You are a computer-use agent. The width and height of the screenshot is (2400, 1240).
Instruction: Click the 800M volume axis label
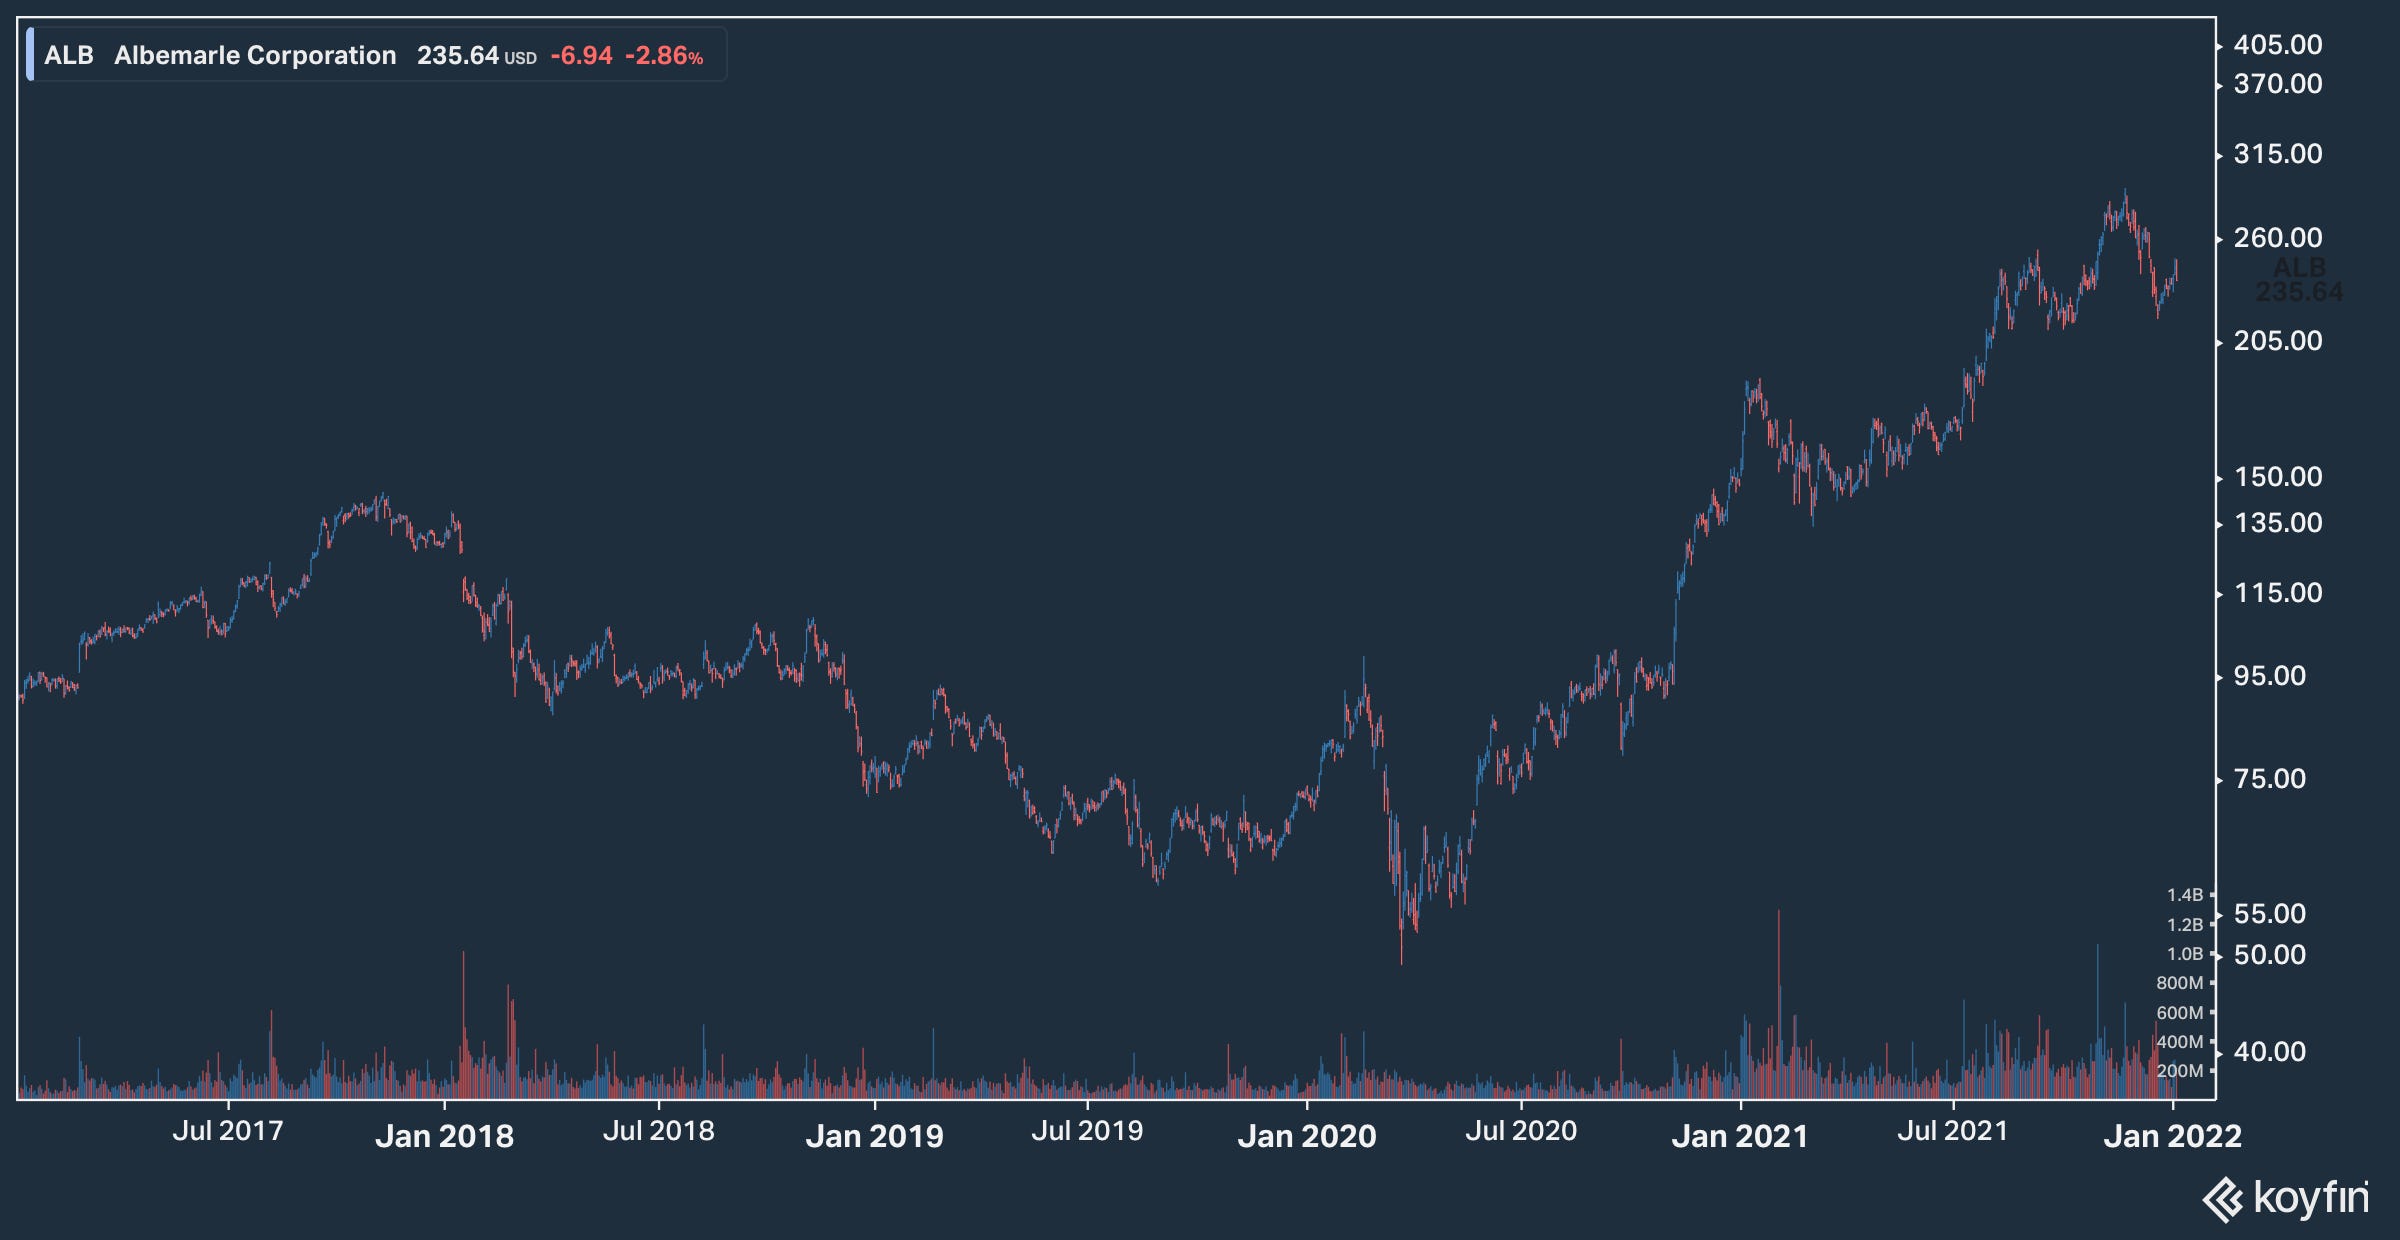2179,983
